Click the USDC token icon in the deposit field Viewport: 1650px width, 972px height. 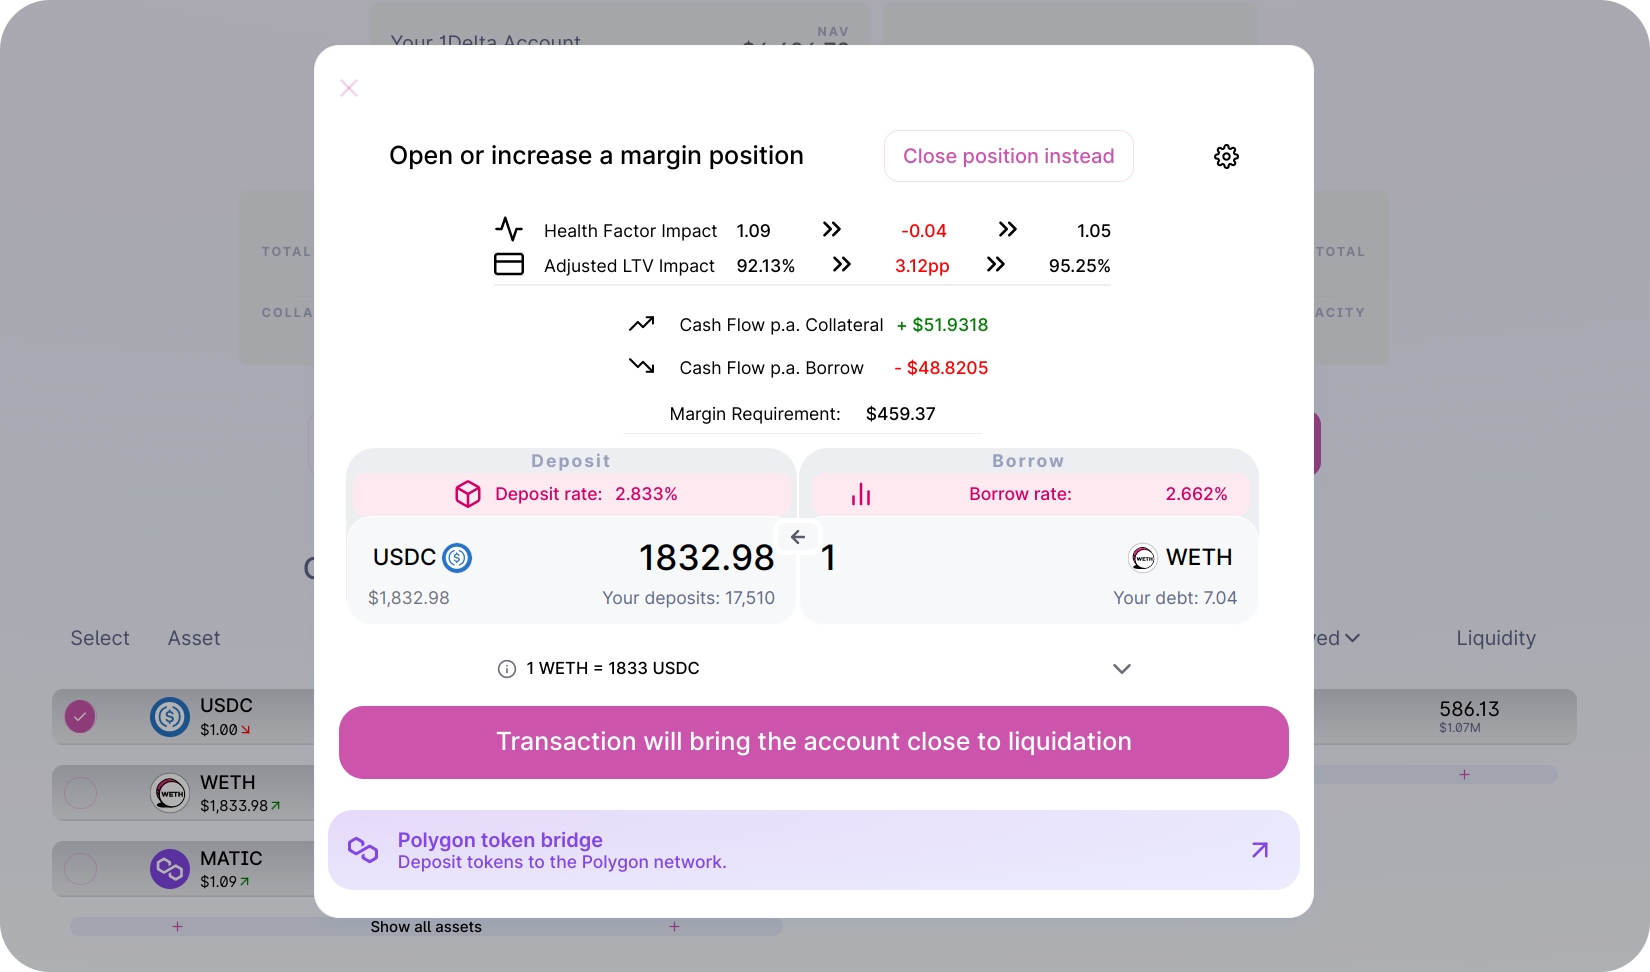457,557
